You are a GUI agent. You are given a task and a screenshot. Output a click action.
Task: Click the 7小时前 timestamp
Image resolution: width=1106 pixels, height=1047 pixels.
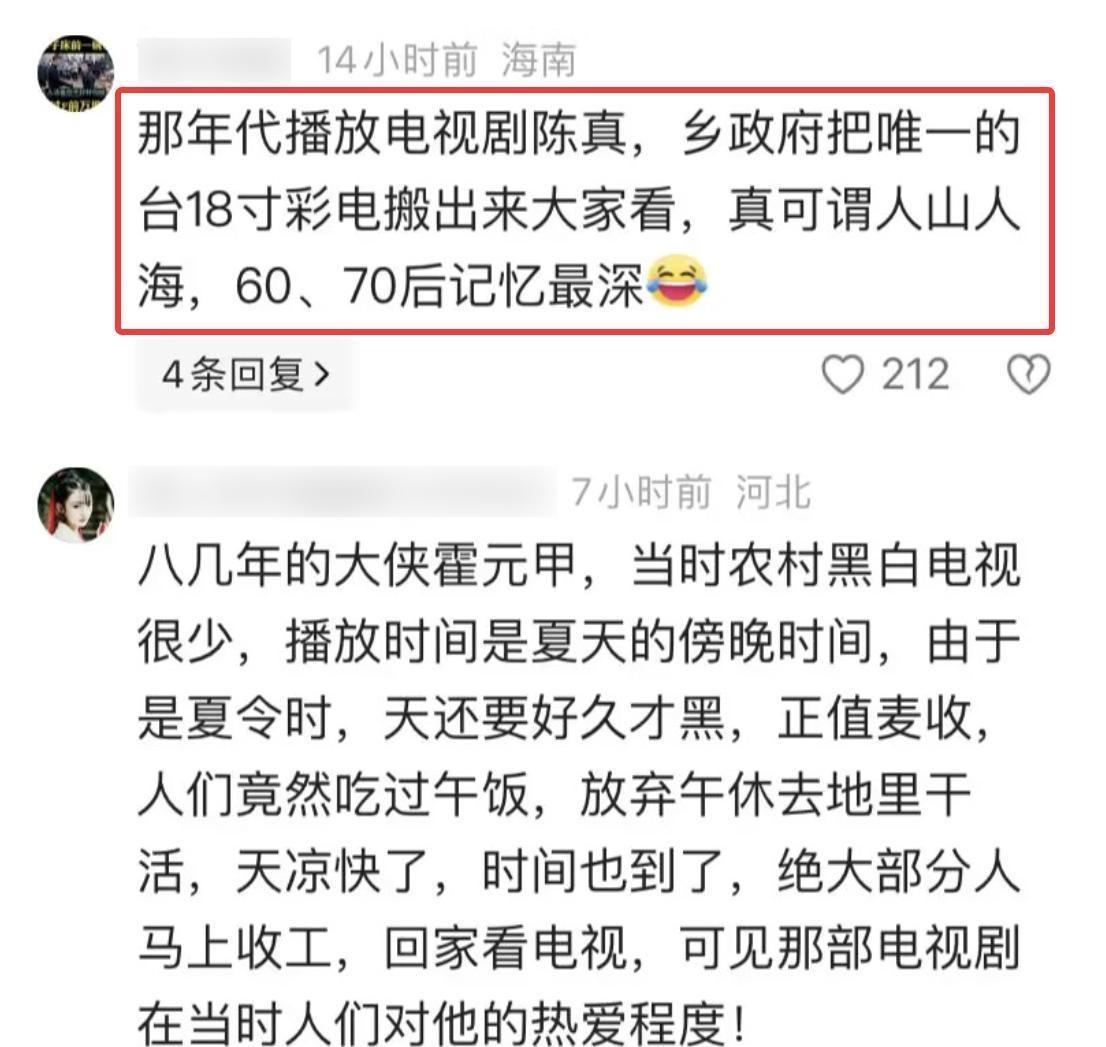tap(640, 492)
